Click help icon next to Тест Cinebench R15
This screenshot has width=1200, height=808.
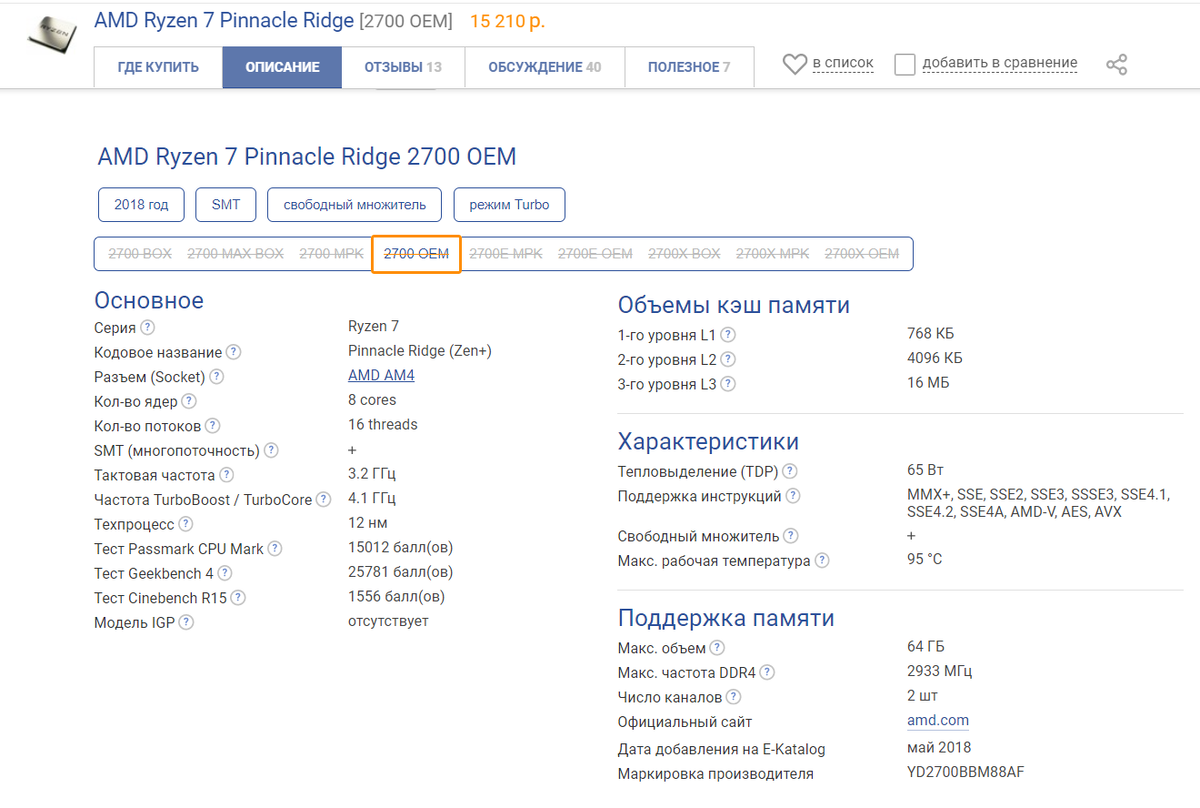tap(238, 598)
